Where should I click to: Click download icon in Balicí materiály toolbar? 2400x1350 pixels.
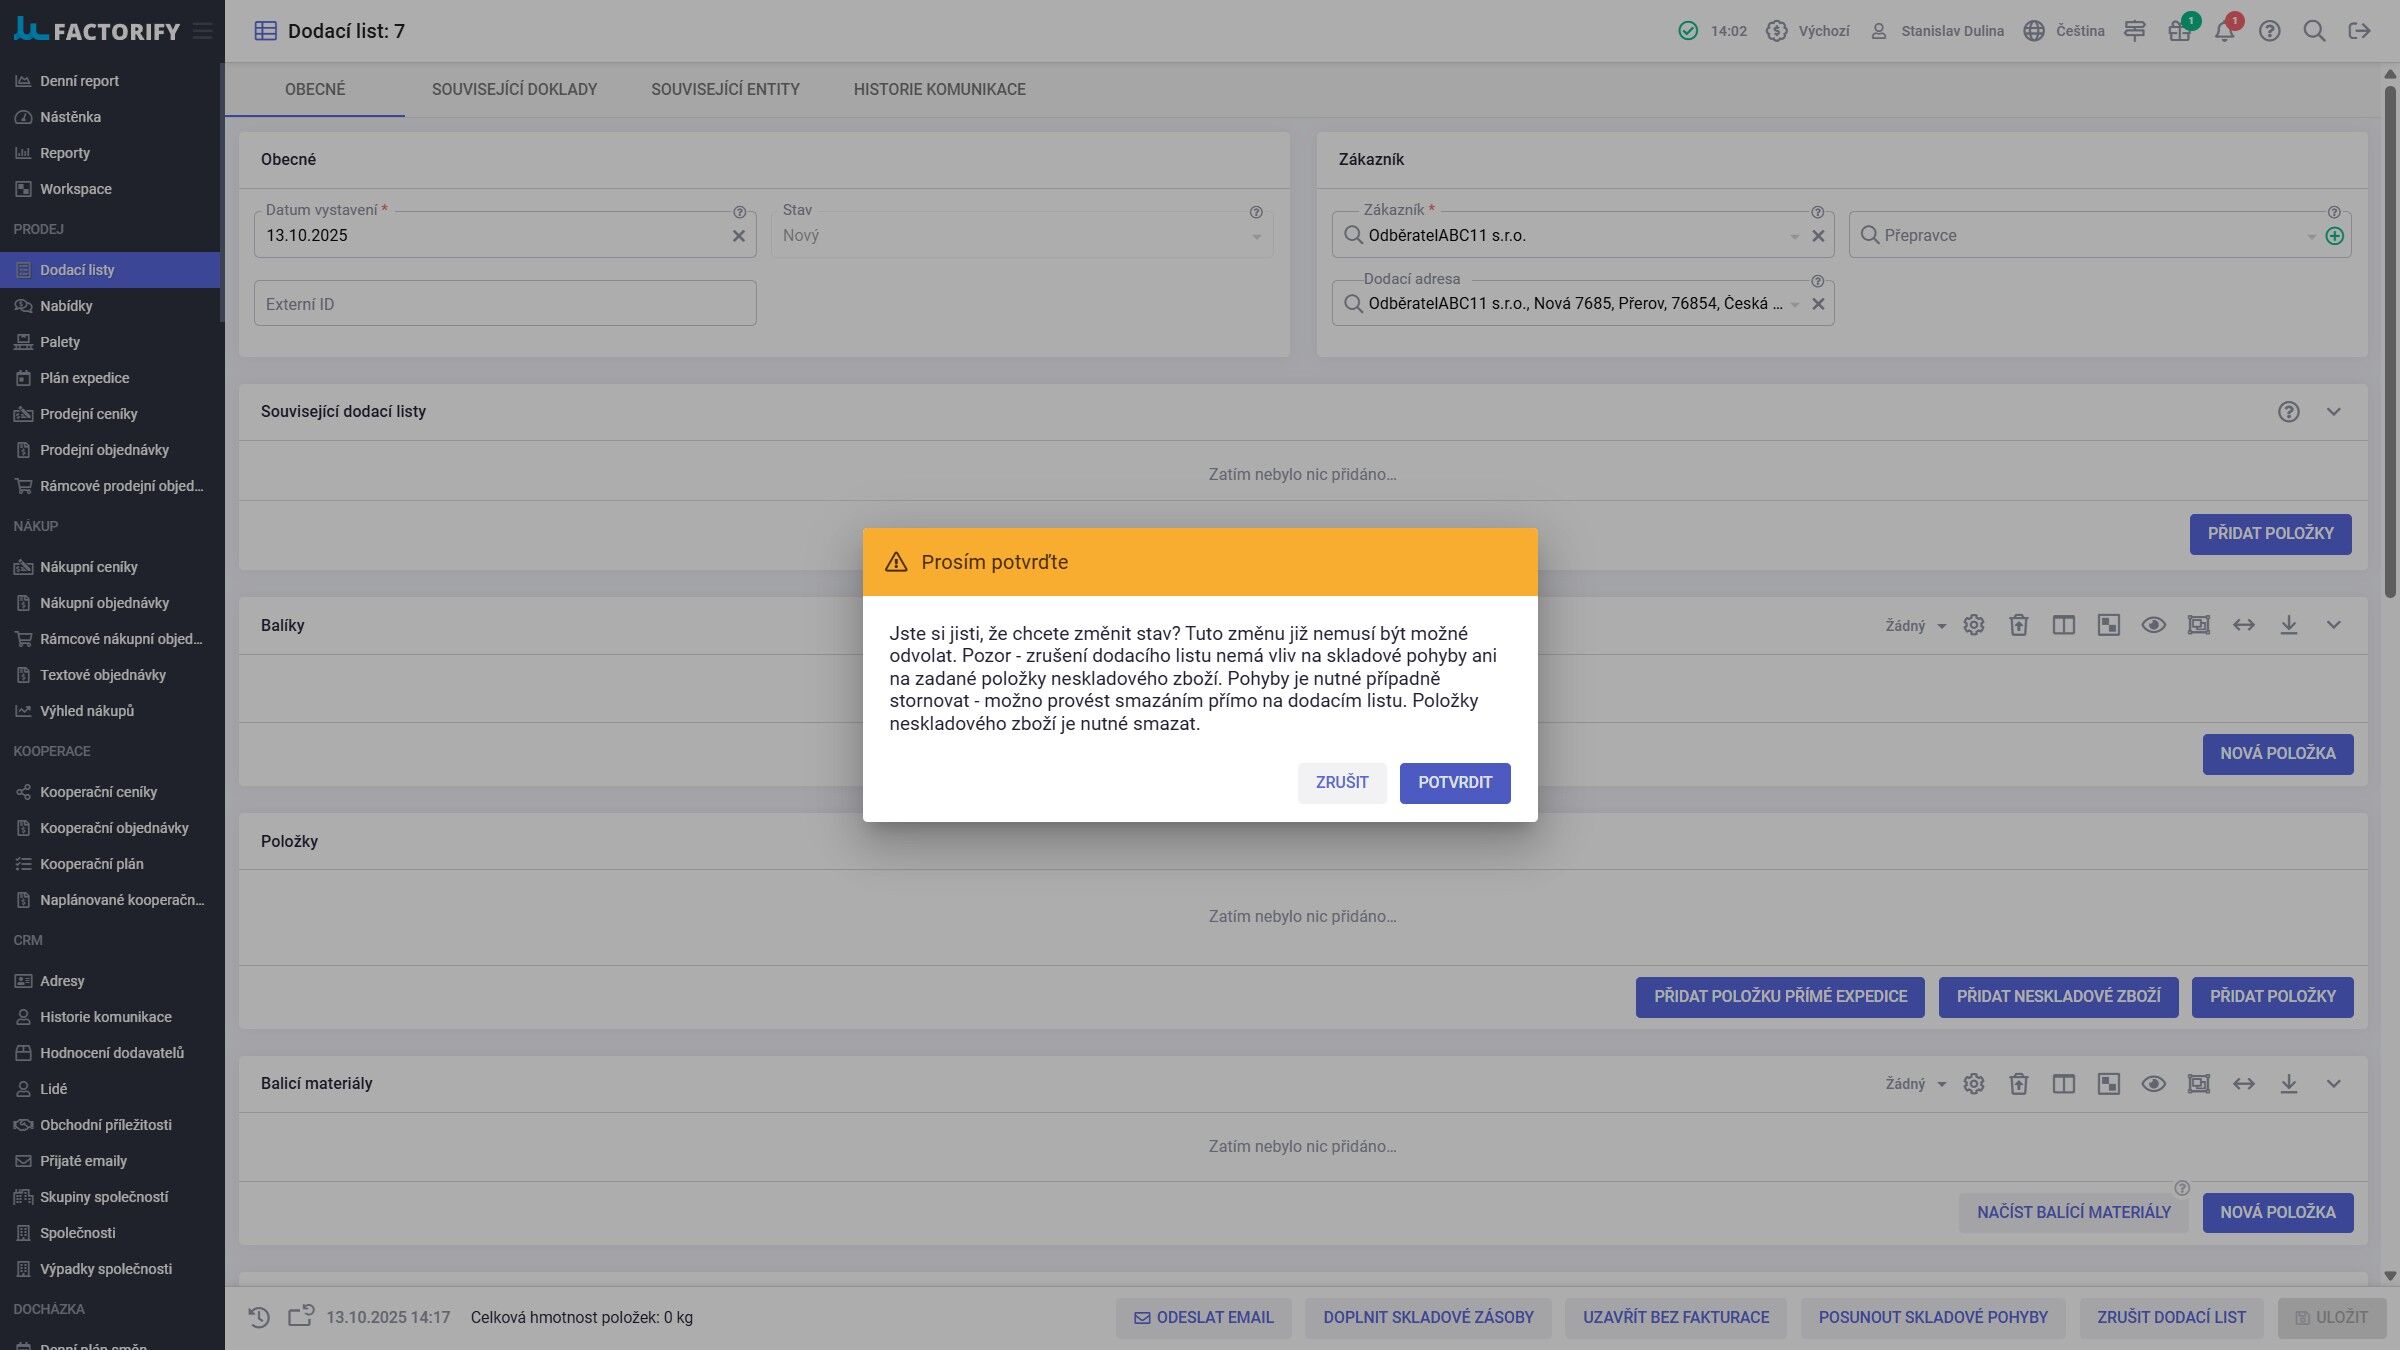pyautogui.click(x=2288, y=1083)
